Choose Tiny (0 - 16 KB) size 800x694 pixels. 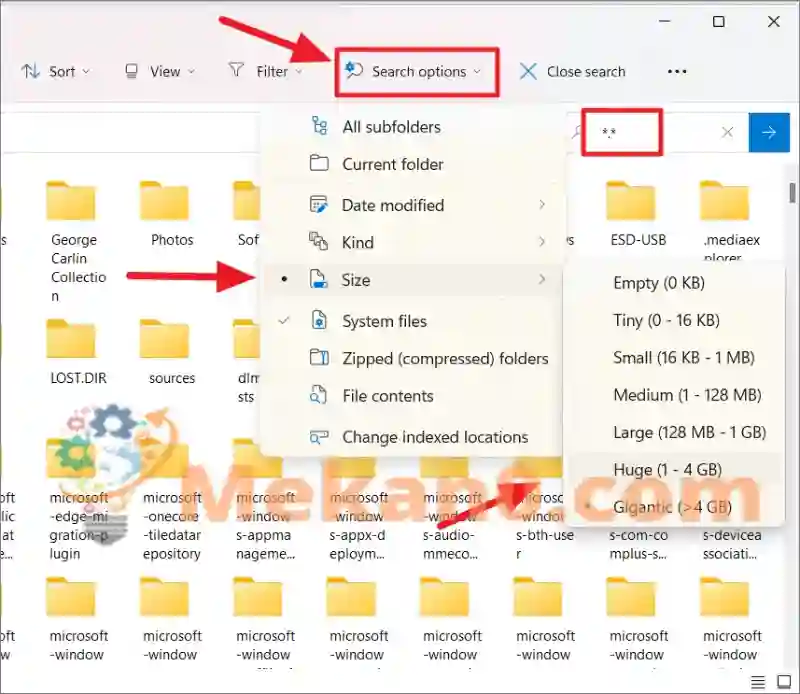[673, 320]
